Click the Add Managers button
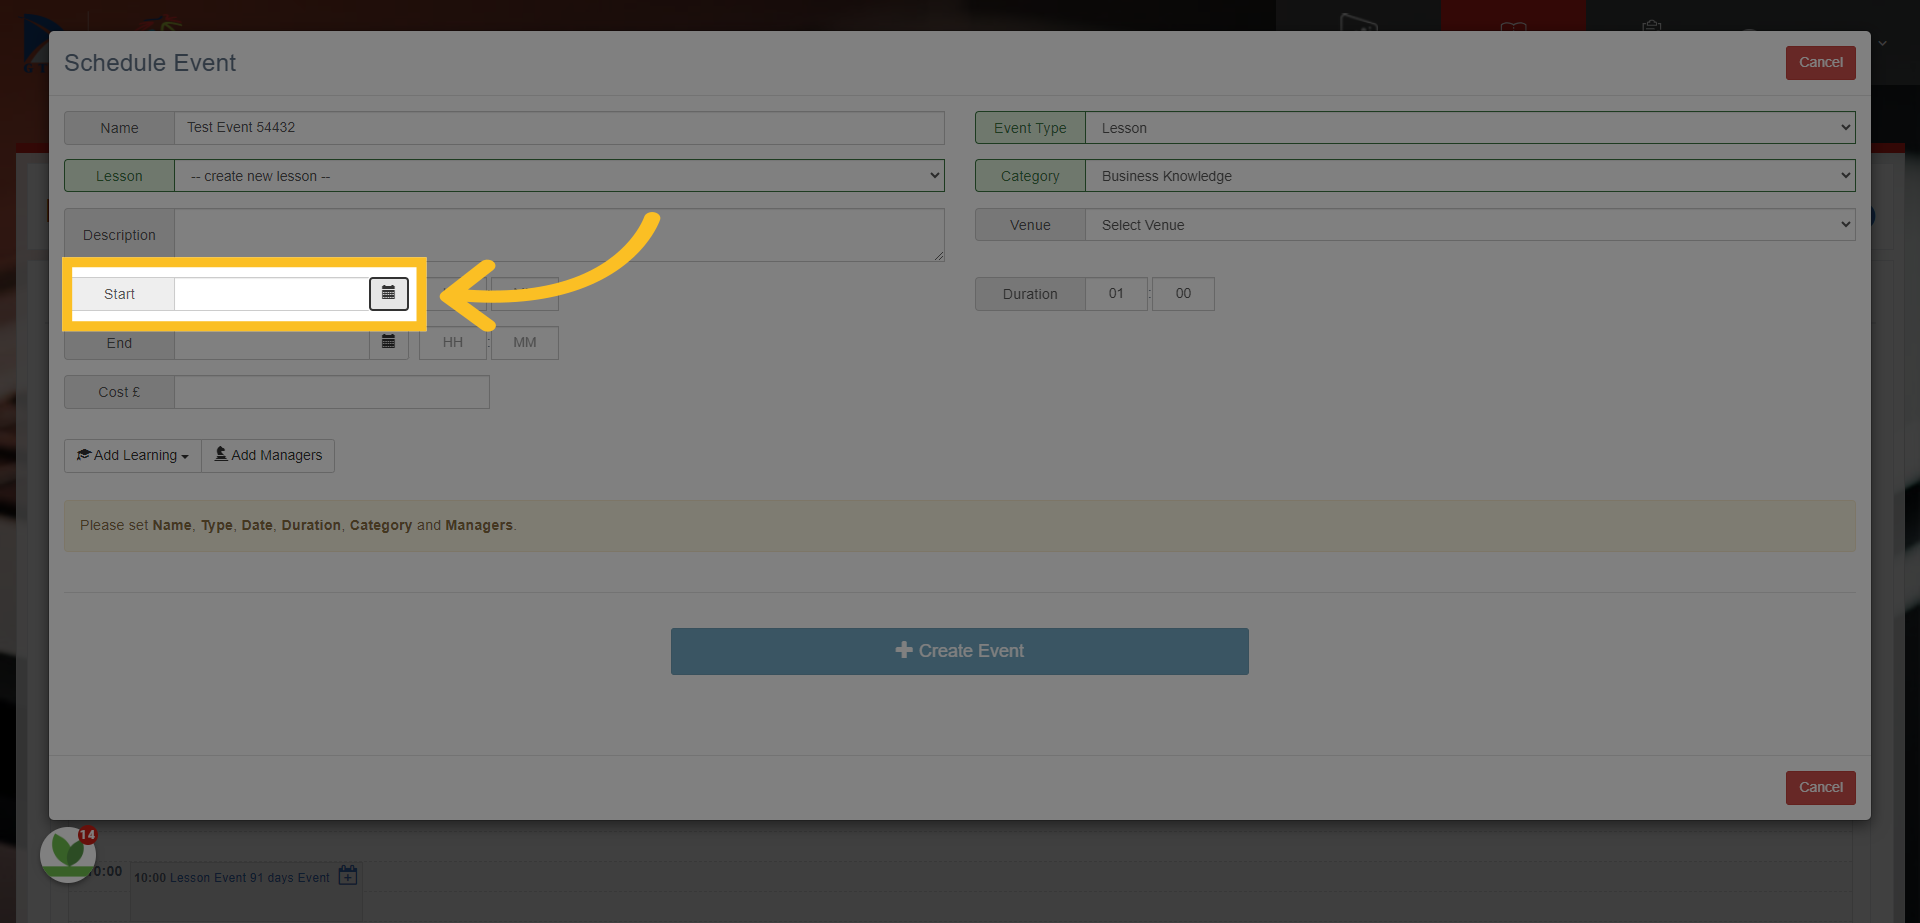Image resolution: width=1920 pixels, height=923 pixels. 268,456
